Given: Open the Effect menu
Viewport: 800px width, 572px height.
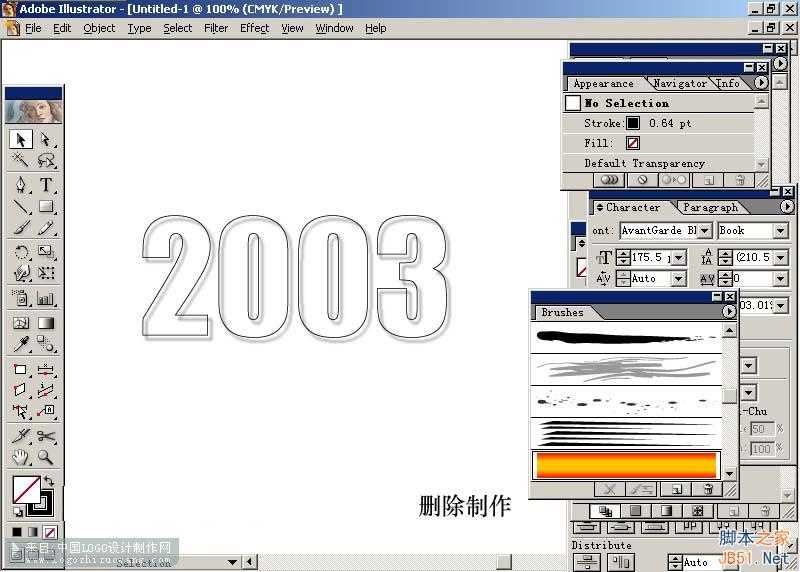Looking at the screenshot, I should coord(254,28).
